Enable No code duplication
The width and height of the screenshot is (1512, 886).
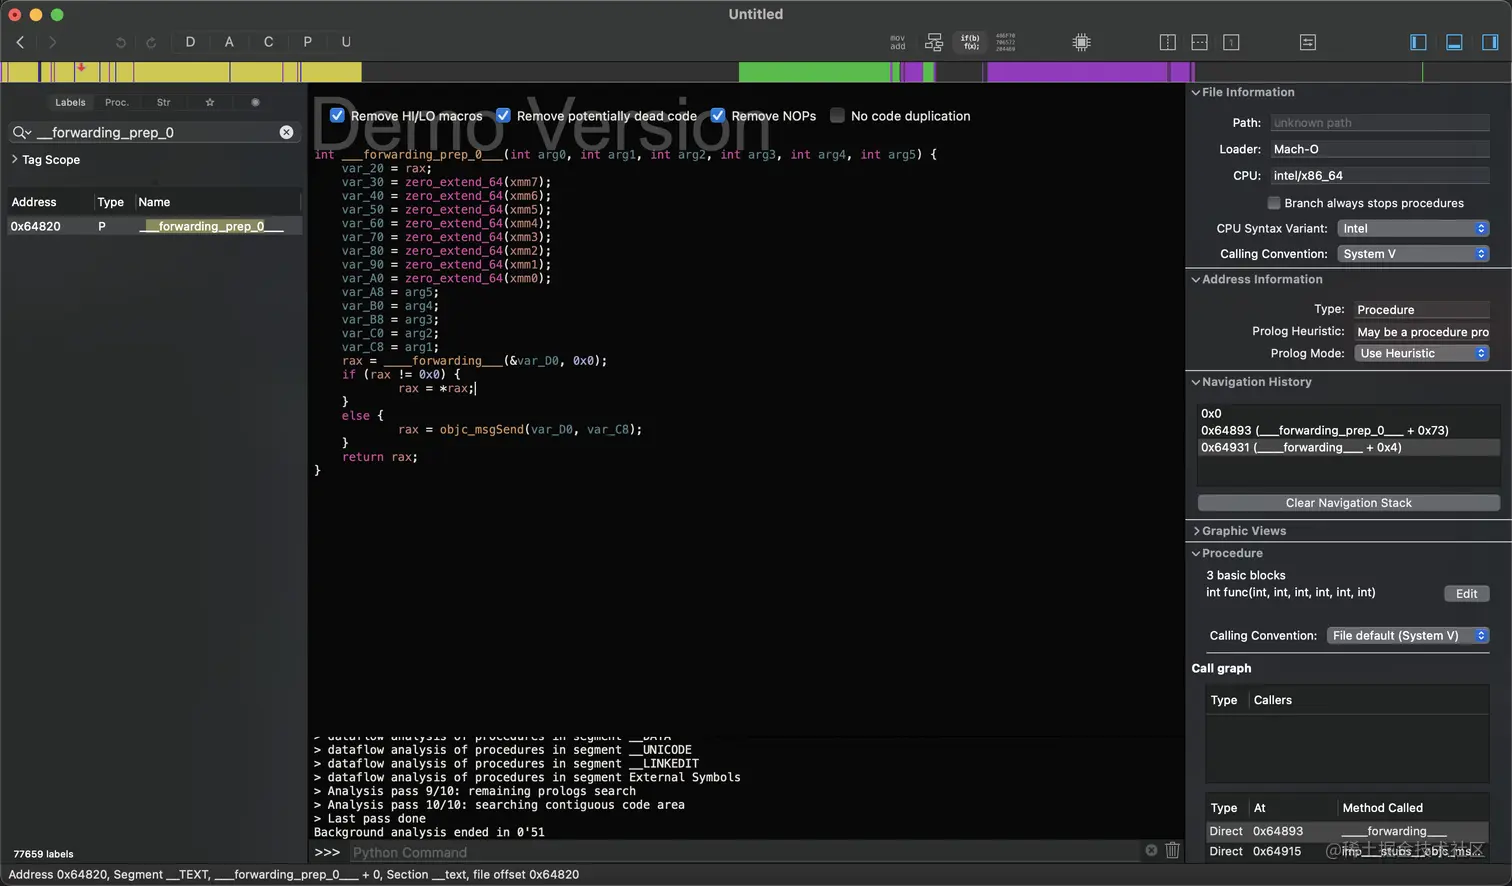pyautogui.click(x=837, y=116)
